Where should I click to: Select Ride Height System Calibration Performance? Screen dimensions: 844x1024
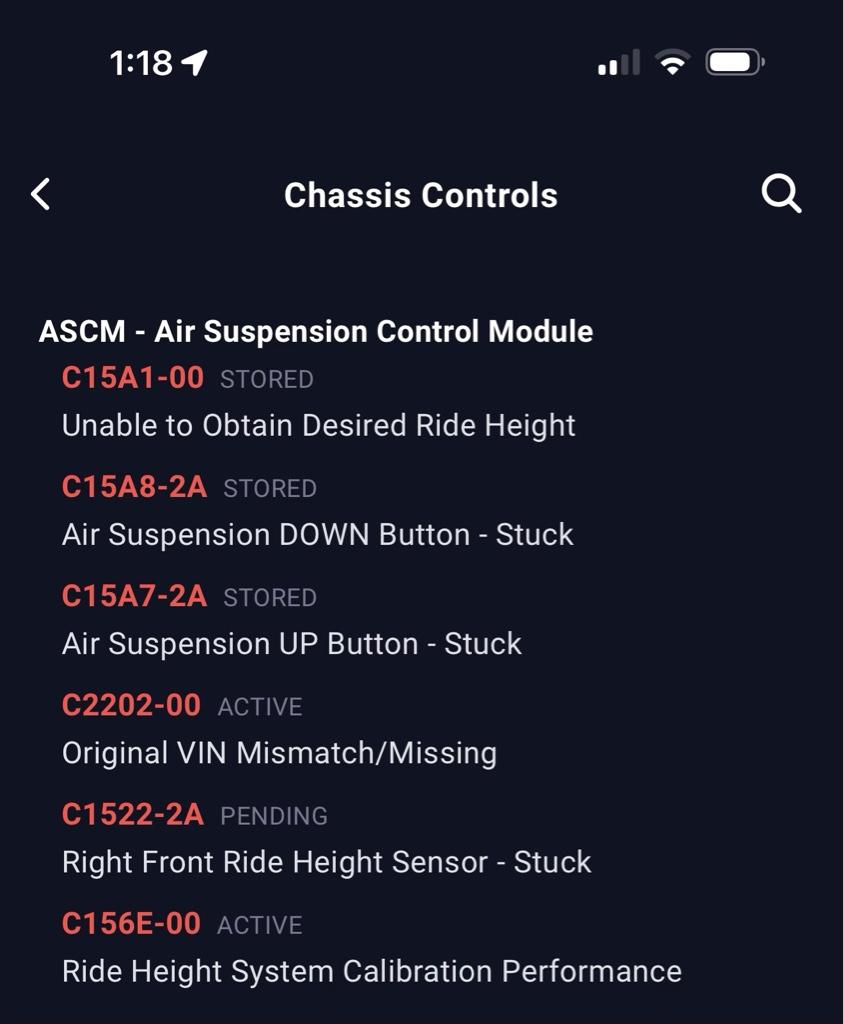coord(371,970)
